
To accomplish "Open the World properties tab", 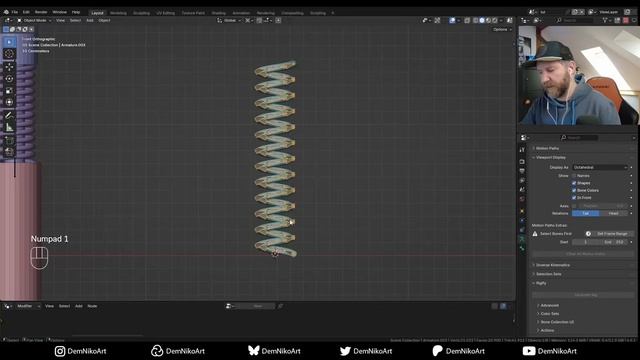I will (x=522, y=199).
